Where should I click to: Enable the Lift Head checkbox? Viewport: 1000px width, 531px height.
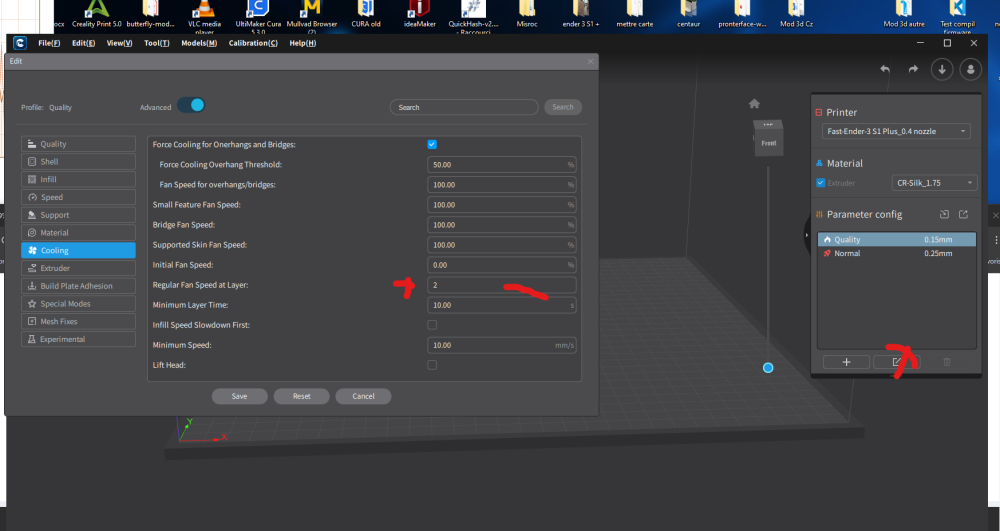(432, 365)
